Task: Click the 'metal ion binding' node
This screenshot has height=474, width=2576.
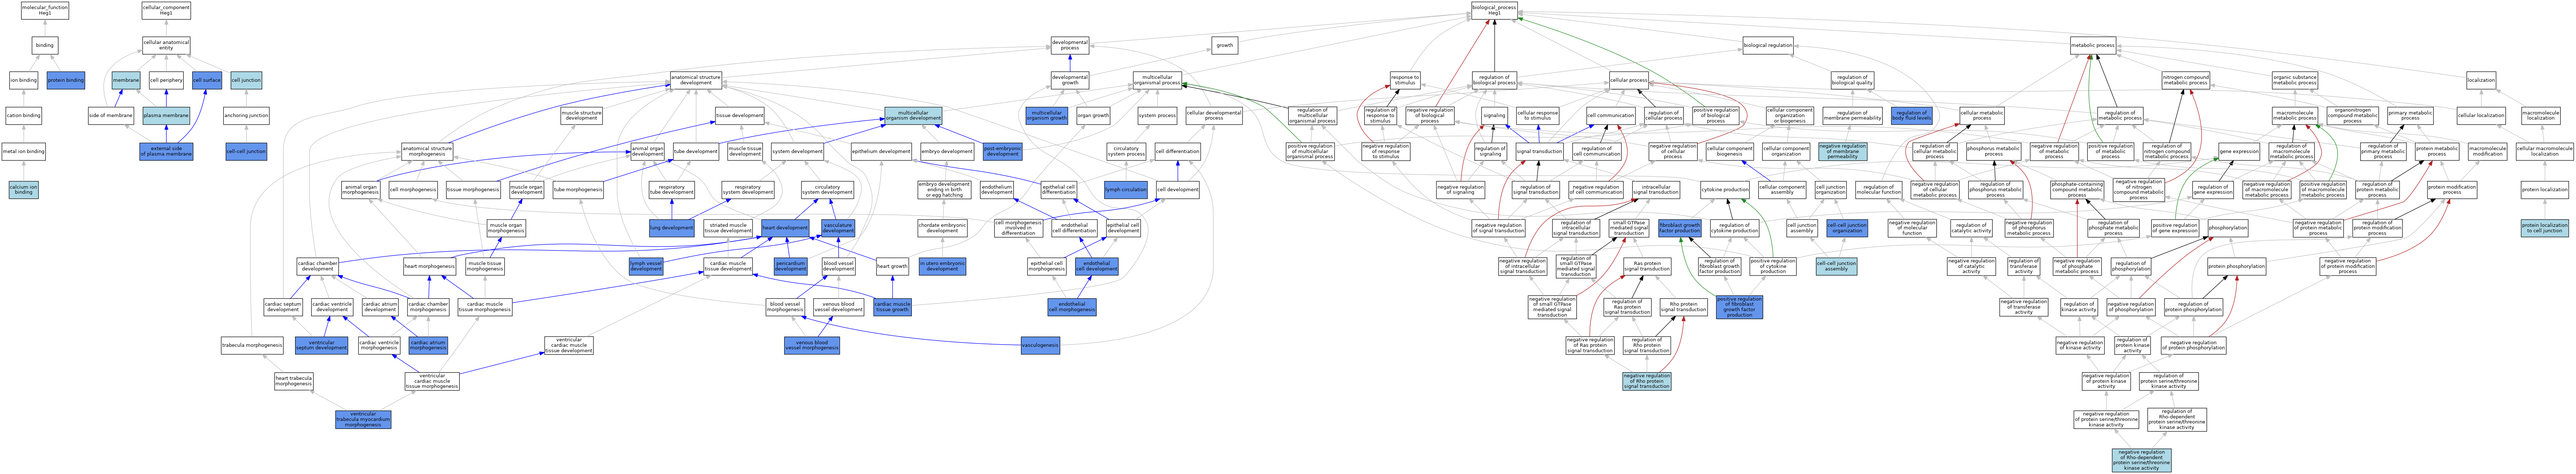Action: (24, 152)
